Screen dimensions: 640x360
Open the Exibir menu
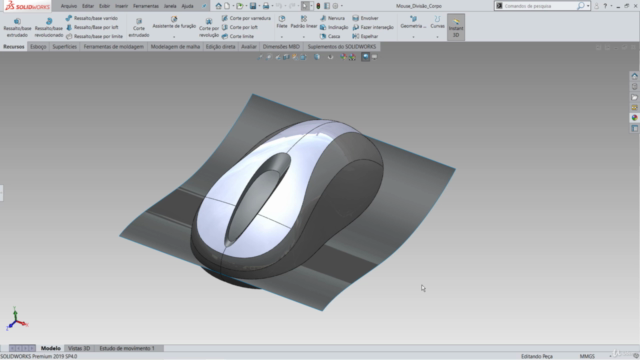pos(104,6)
